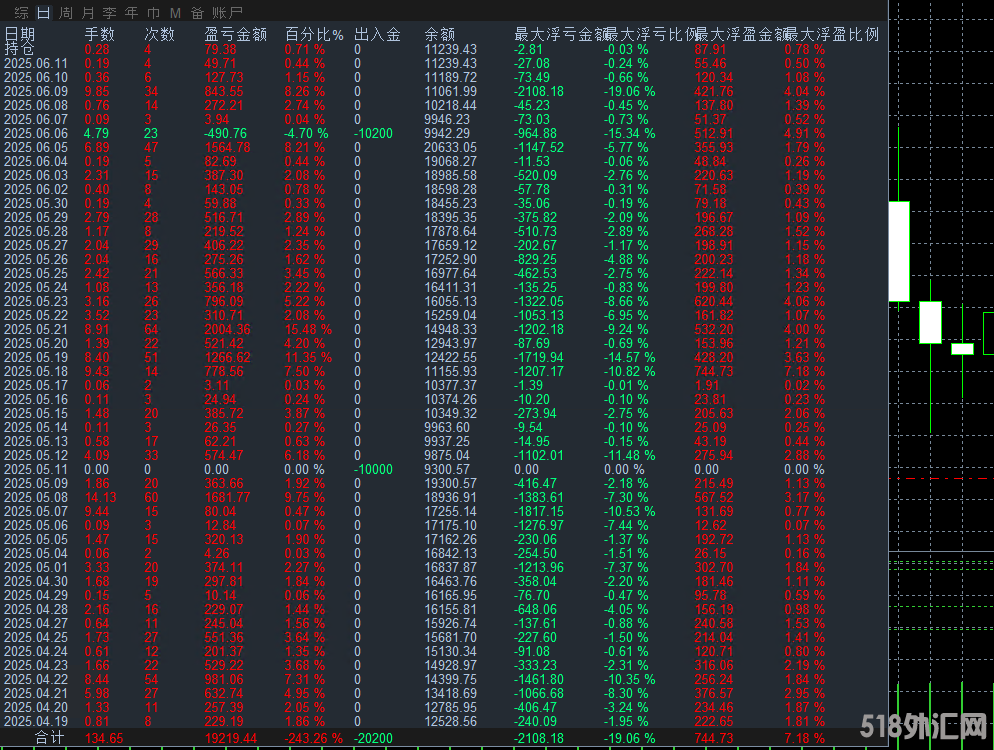The image size is (994, 750).
Task: Select the 2025.06.06 row date
Action: (x=36, y=133)
